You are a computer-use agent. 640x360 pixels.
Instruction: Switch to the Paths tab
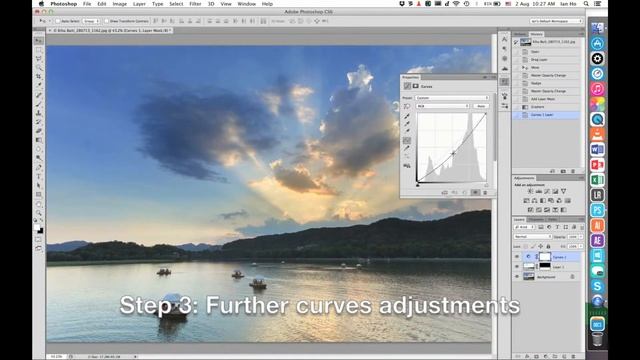tap(552, 220)
